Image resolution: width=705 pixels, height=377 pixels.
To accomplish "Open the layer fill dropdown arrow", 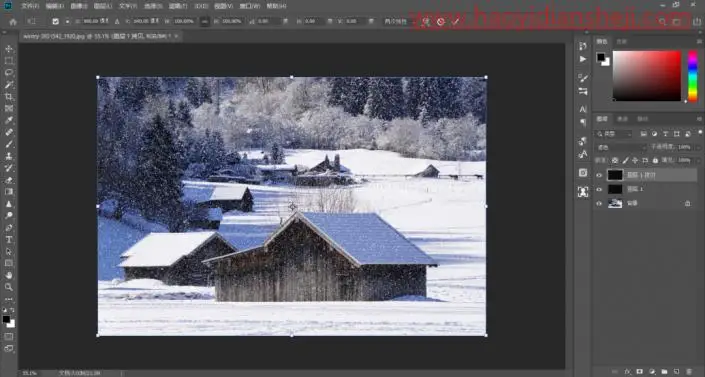I will point(698,160).
